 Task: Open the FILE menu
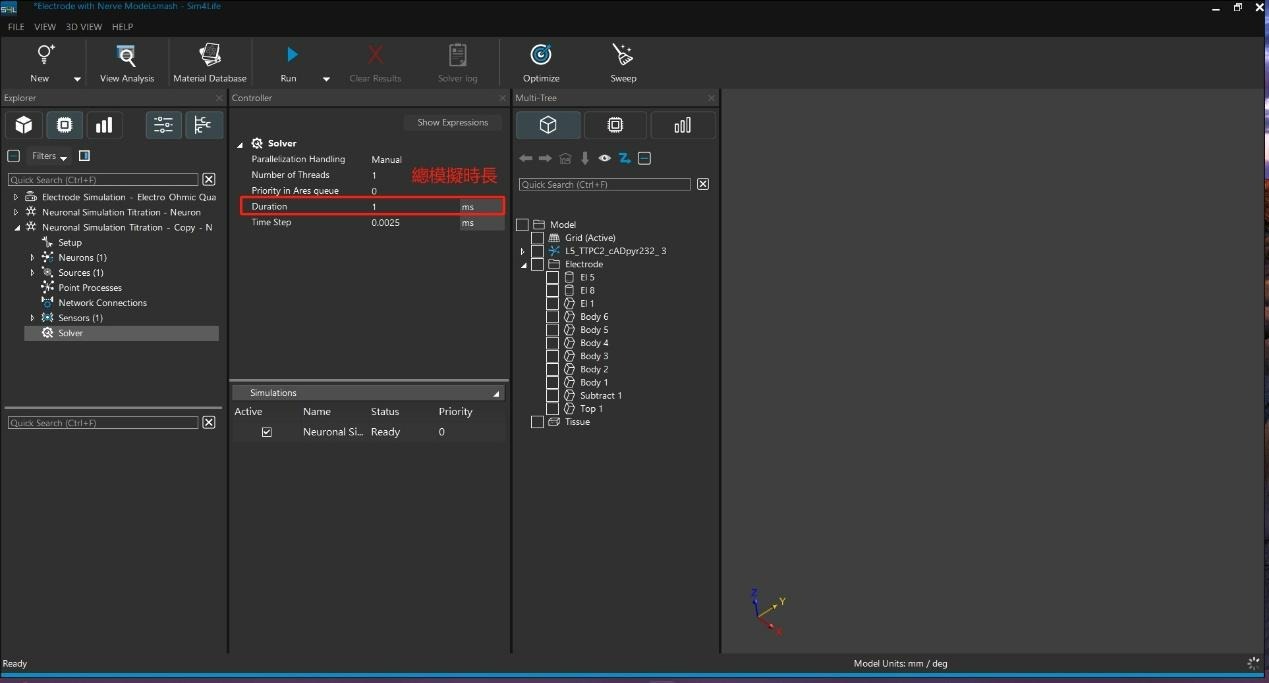pyautogui.click(x=16, y=27)
